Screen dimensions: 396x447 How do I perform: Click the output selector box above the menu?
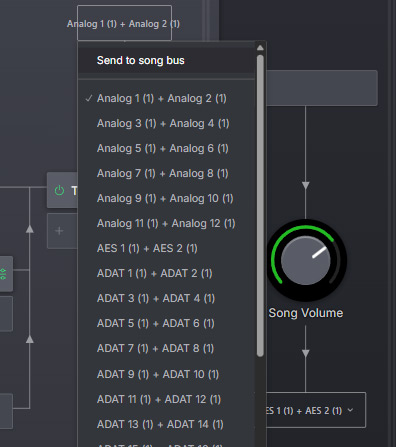[124, 23]
